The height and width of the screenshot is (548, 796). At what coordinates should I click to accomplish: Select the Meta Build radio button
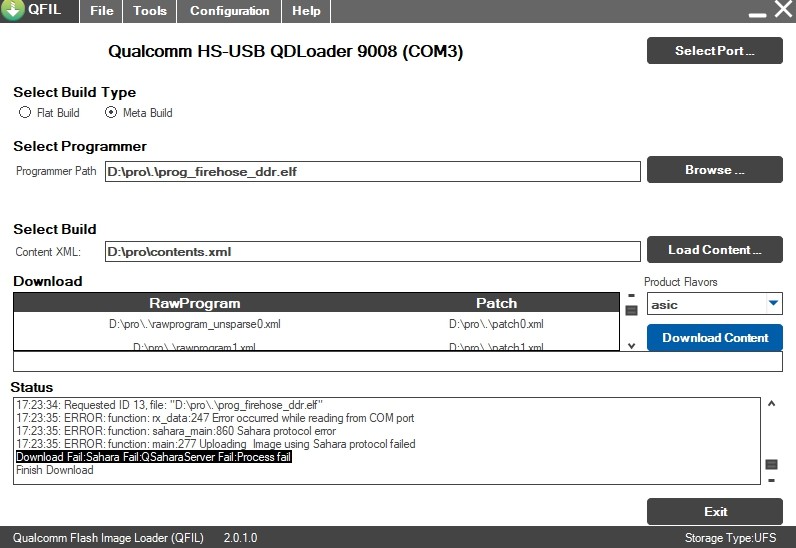(111, 113)
